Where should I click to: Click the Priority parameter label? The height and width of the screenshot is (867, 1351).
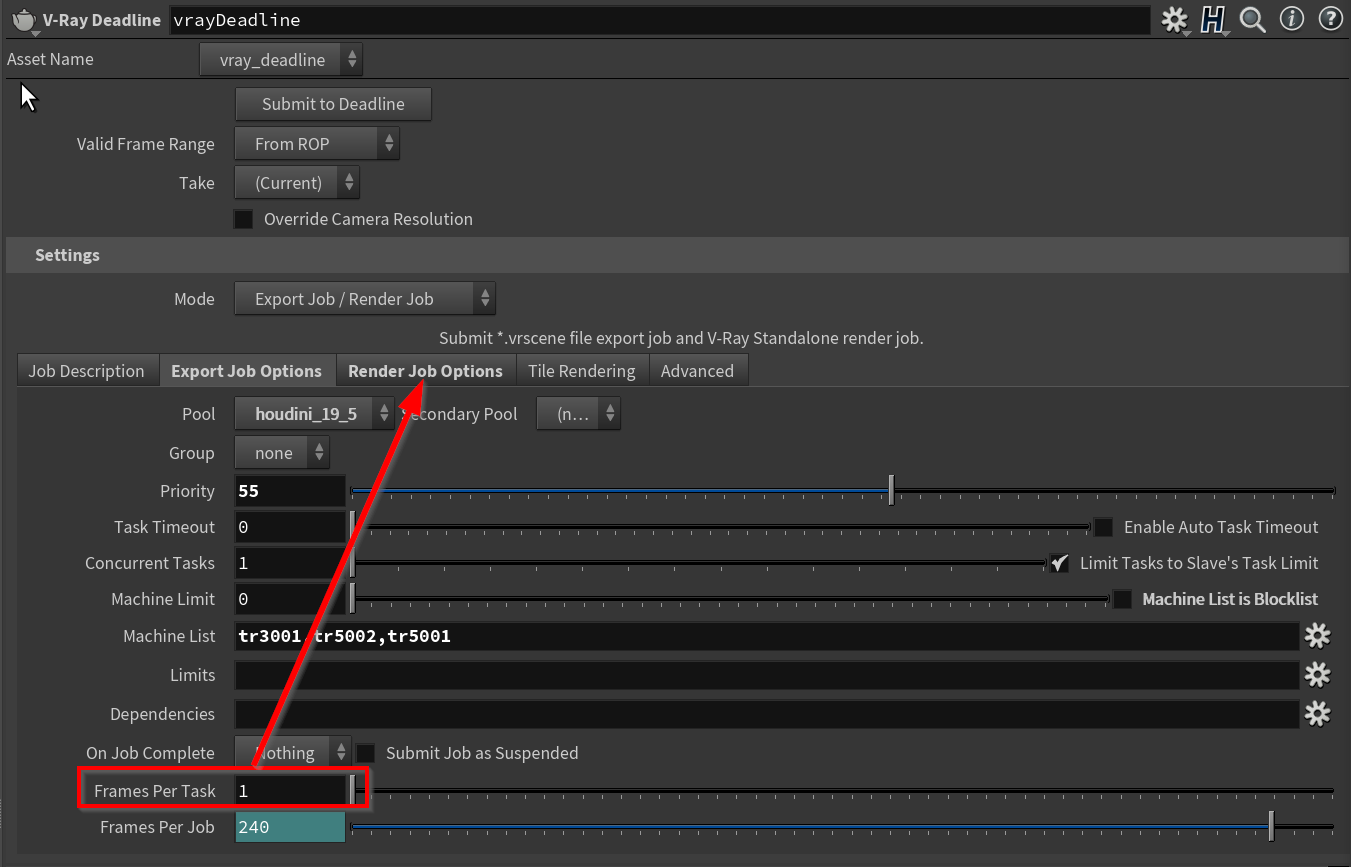(187, 491)
